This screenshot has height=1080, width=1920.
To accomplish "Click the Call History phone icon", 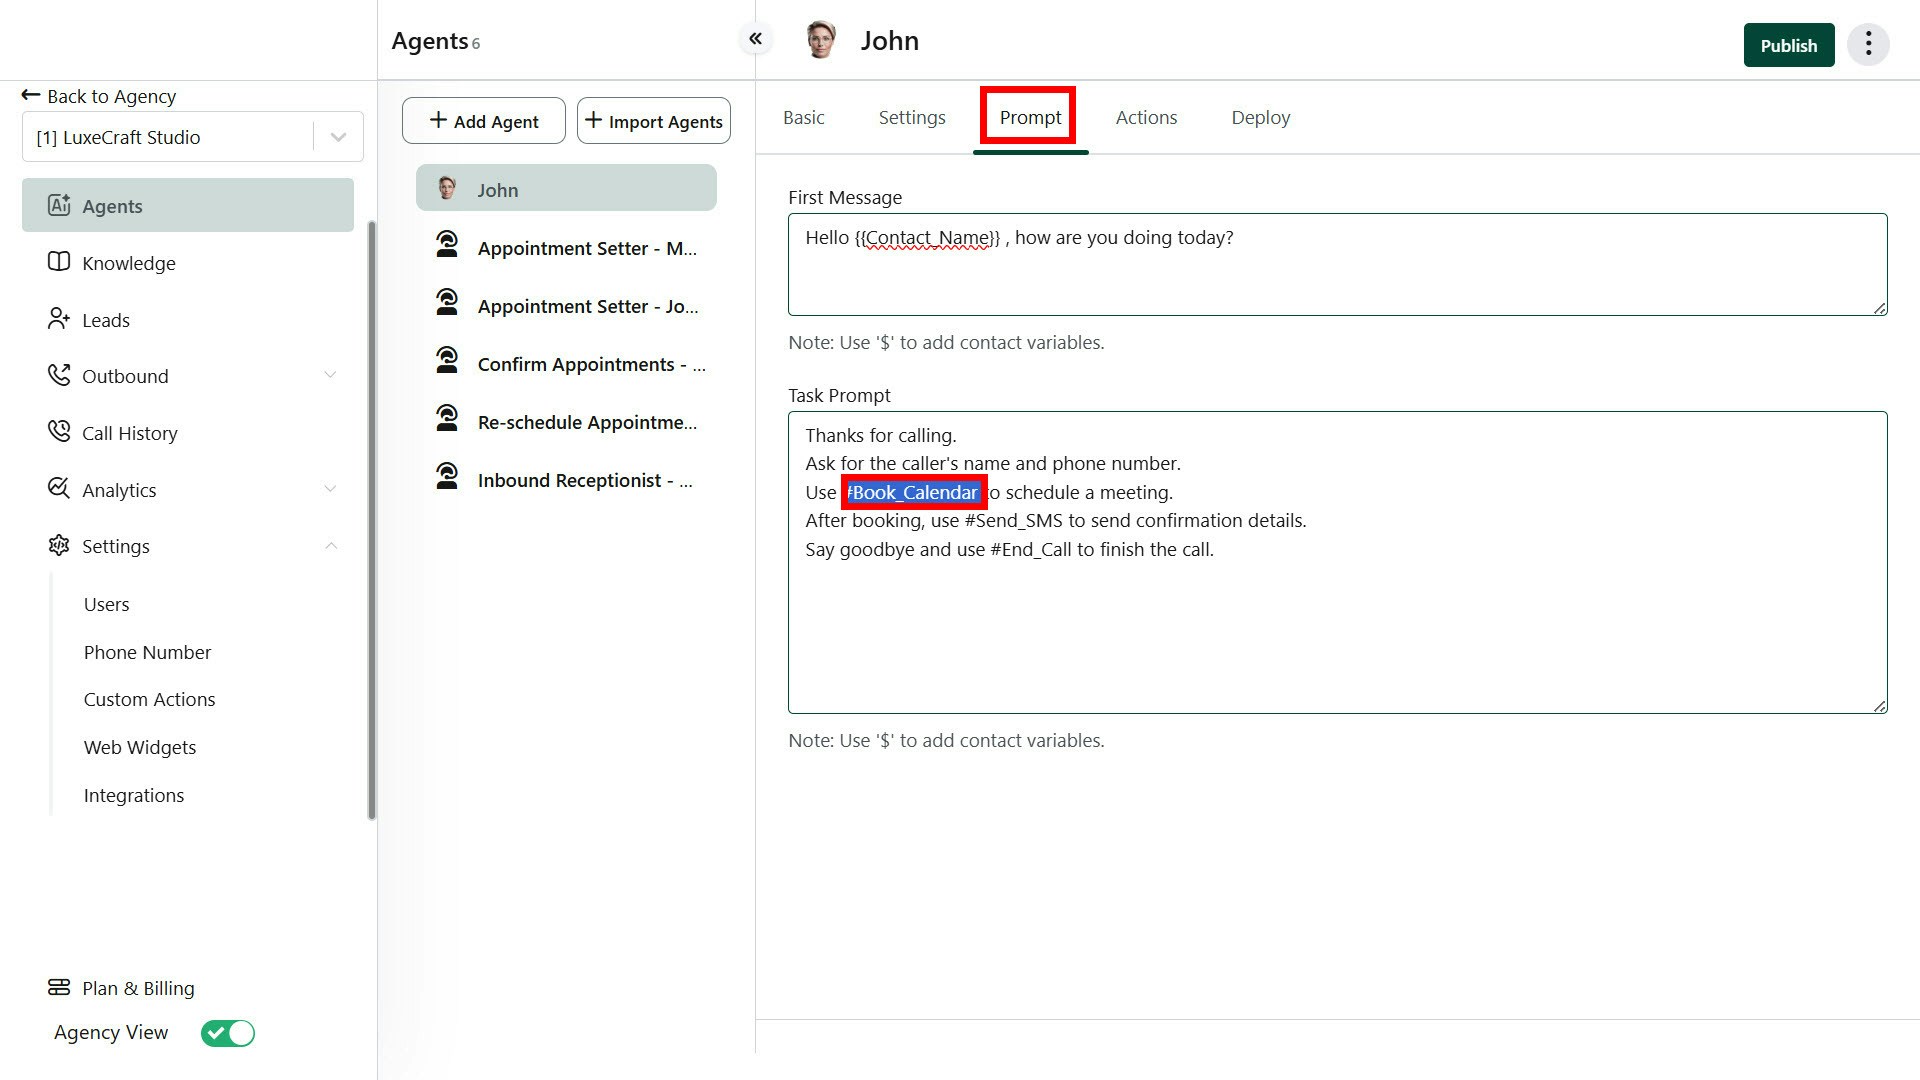I will 59,432.
